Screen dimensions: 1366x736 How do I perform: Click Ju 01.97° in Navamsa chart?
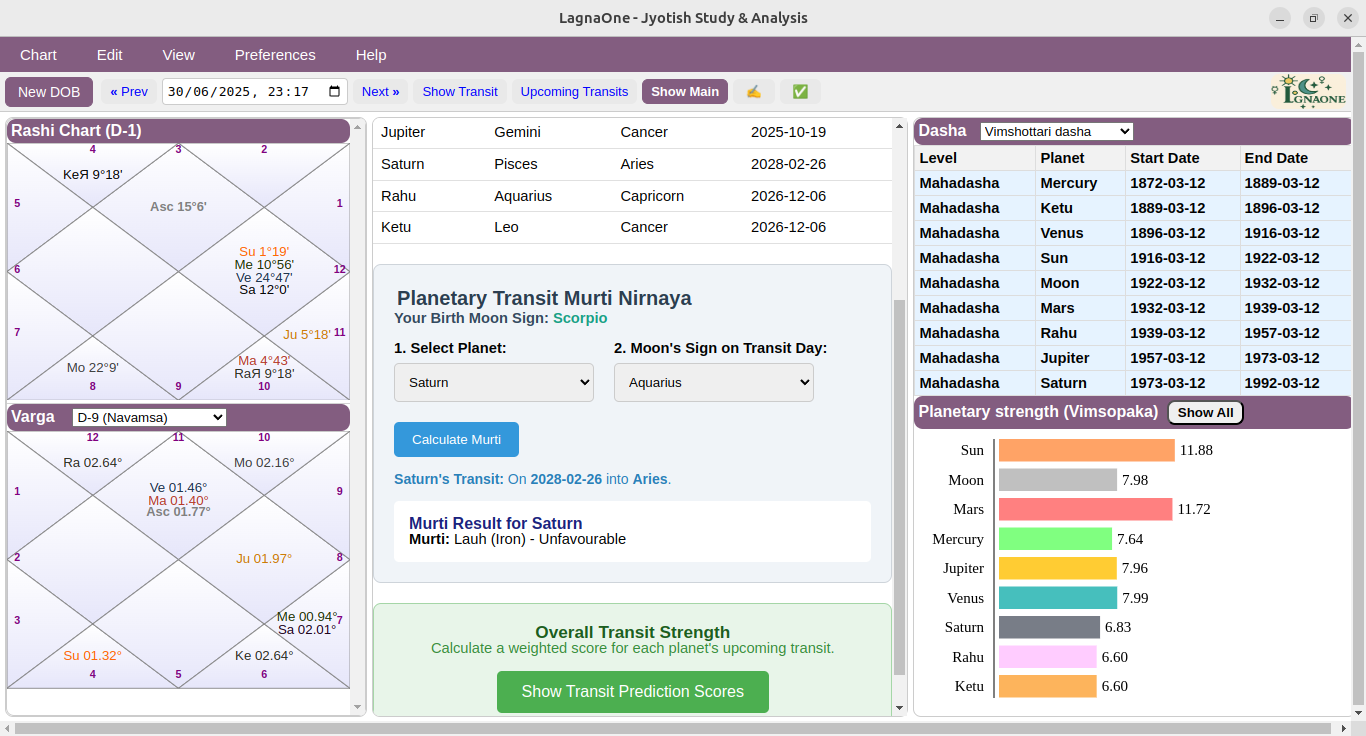pos(264,559)
